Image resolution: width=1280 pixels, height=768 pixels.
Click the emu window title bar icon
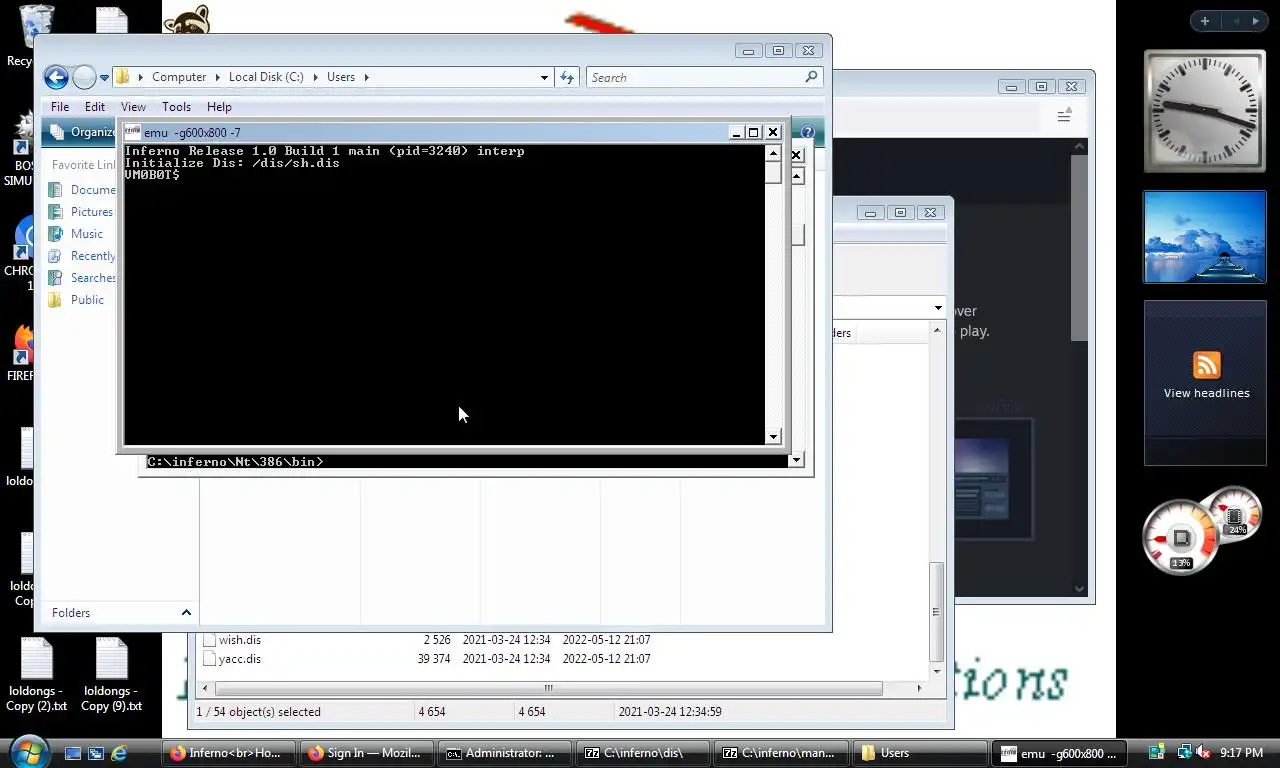132,132
